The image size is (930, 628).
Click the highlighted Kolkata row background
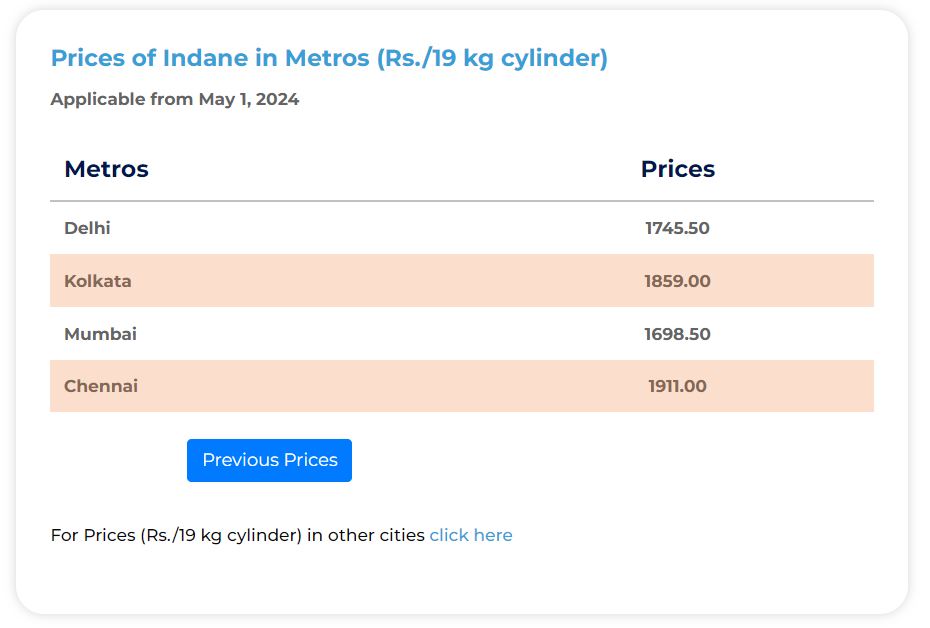click(400, 281)
